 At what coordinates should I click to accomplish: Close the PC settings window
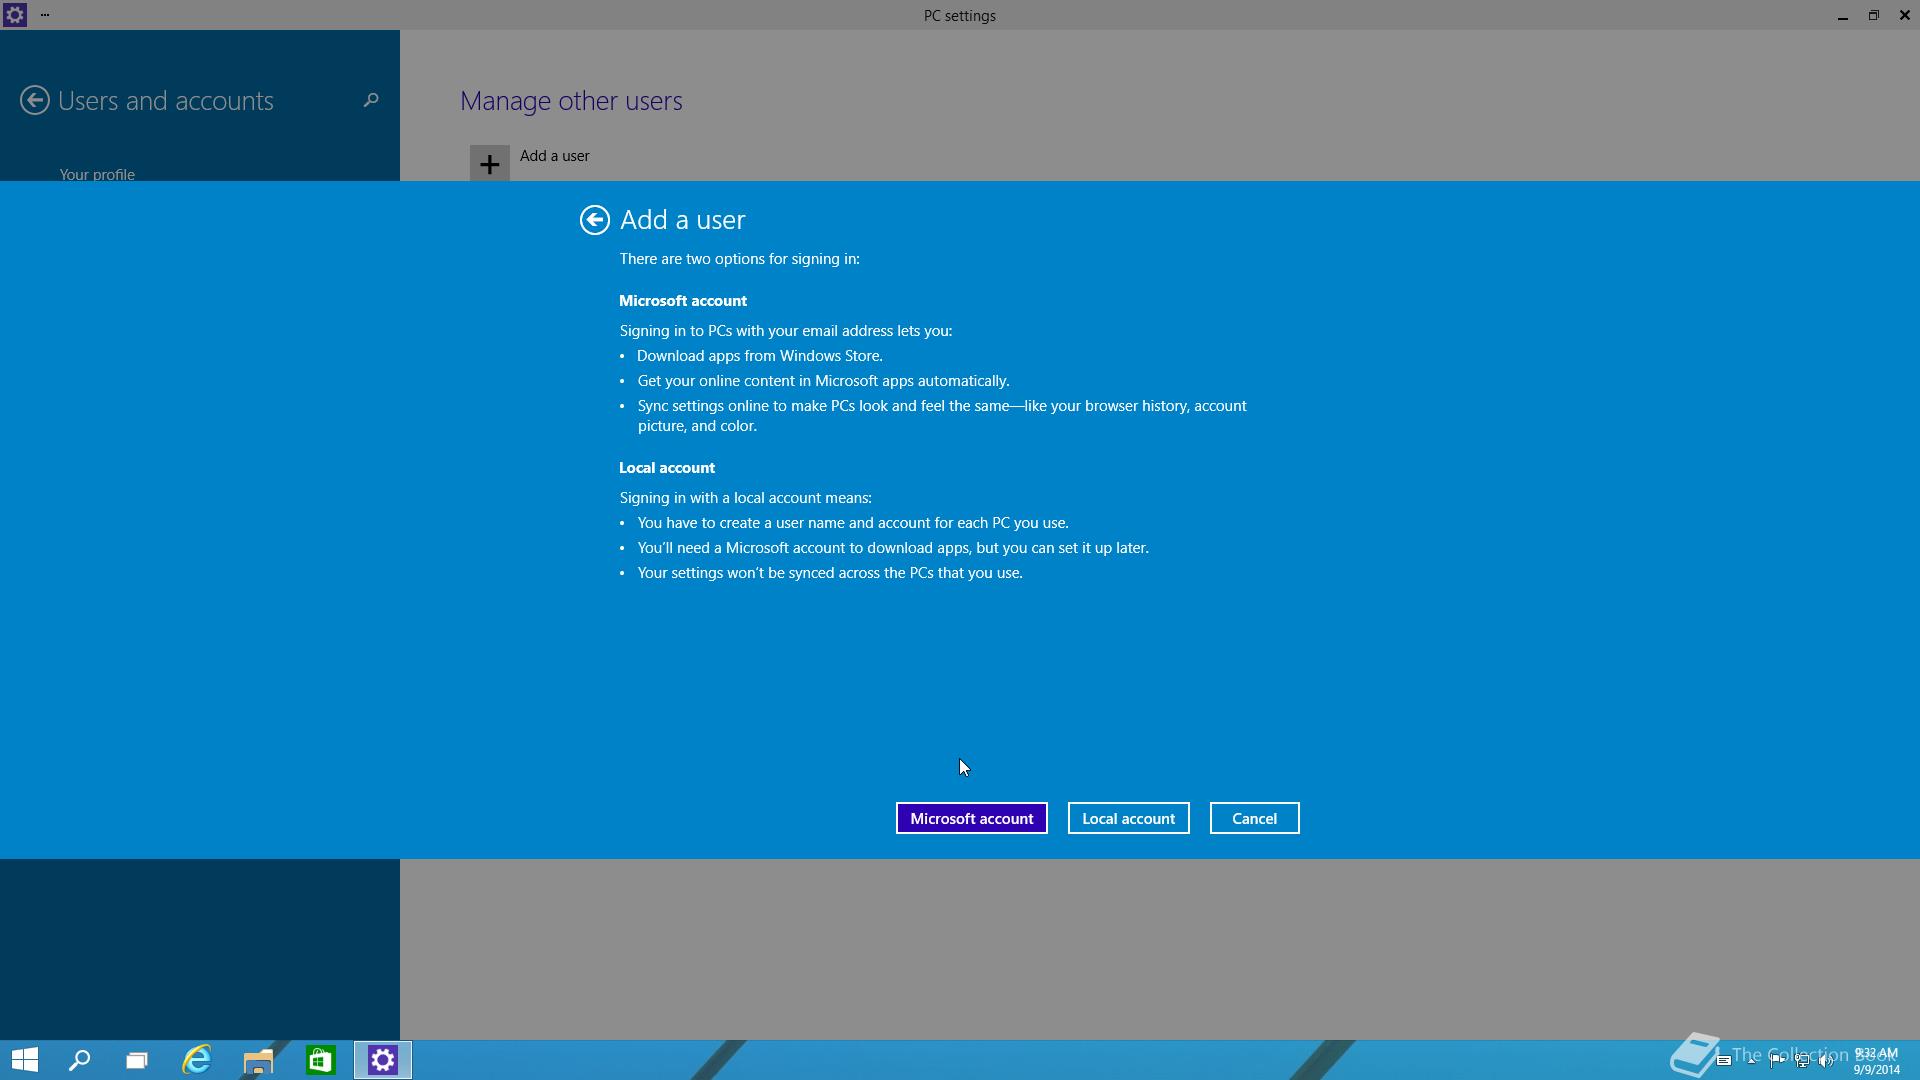click(1904, 15)
